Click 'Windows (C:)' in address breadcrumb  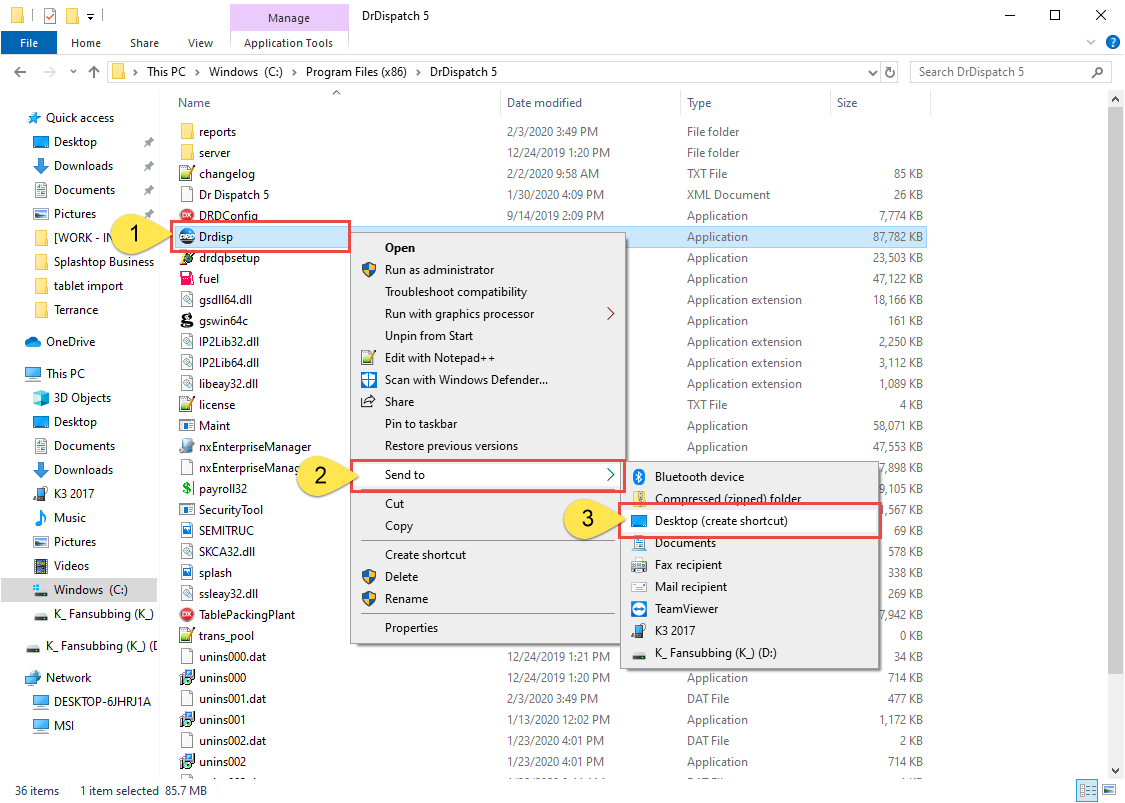(245, 72)
